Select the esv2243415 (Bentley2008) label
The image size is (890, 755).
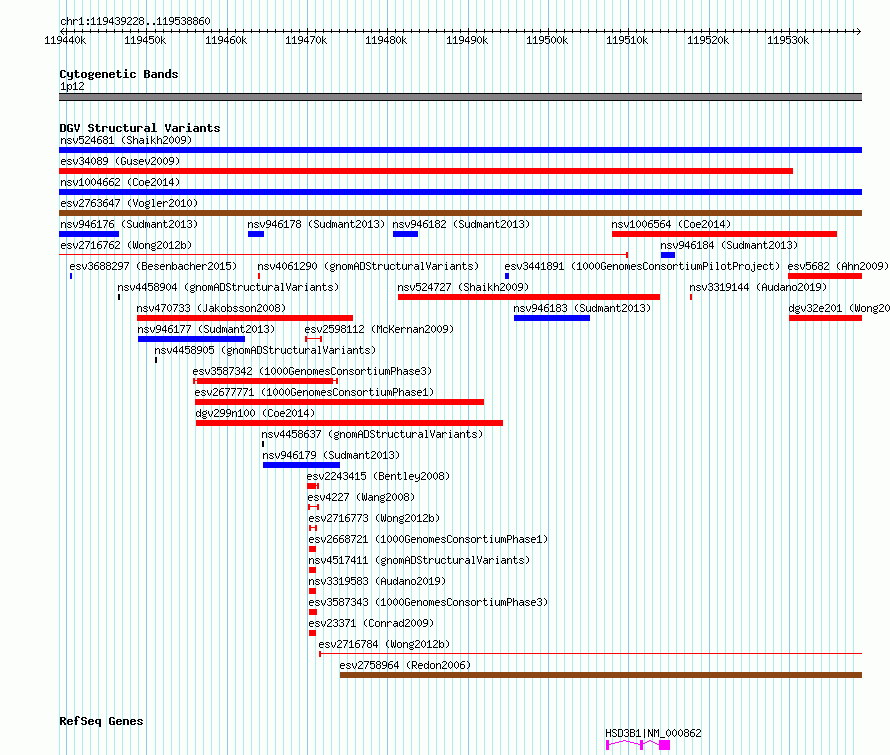(x=378, y=476)
